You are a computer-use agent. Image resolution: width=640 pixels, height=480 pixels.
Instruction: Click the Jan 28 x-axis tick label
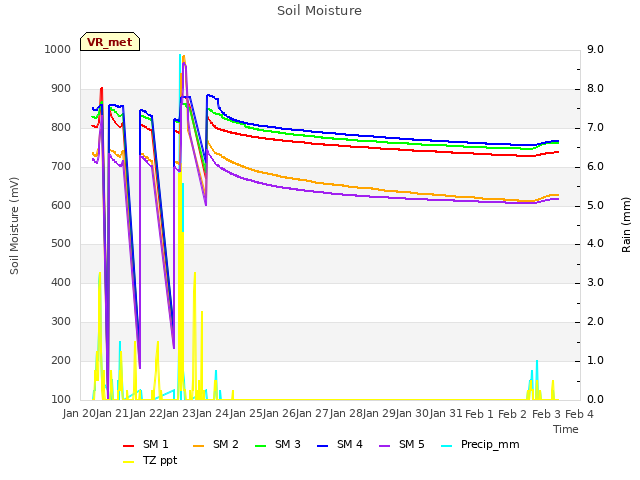345,414
